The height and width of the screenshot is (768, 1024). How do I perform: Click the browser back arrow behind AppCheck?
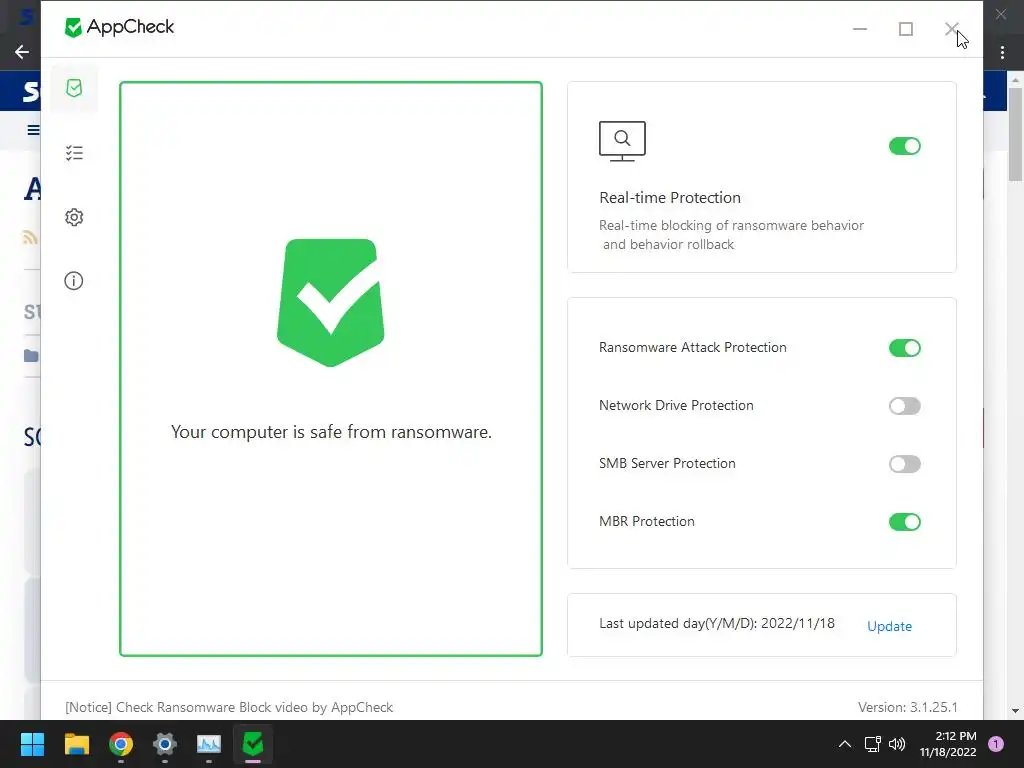[22, 52]
